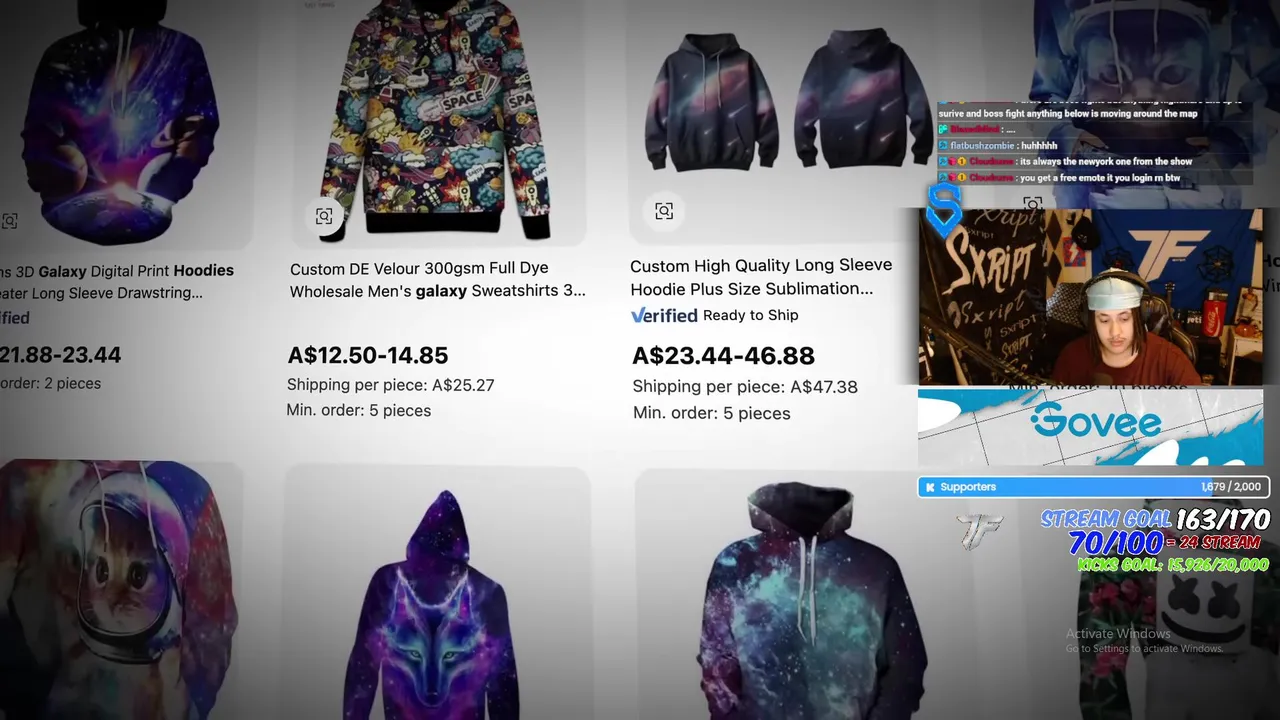Click the blue S logo above webcam
This screenshot has height=720, width=1280.
tap(943, 207)
